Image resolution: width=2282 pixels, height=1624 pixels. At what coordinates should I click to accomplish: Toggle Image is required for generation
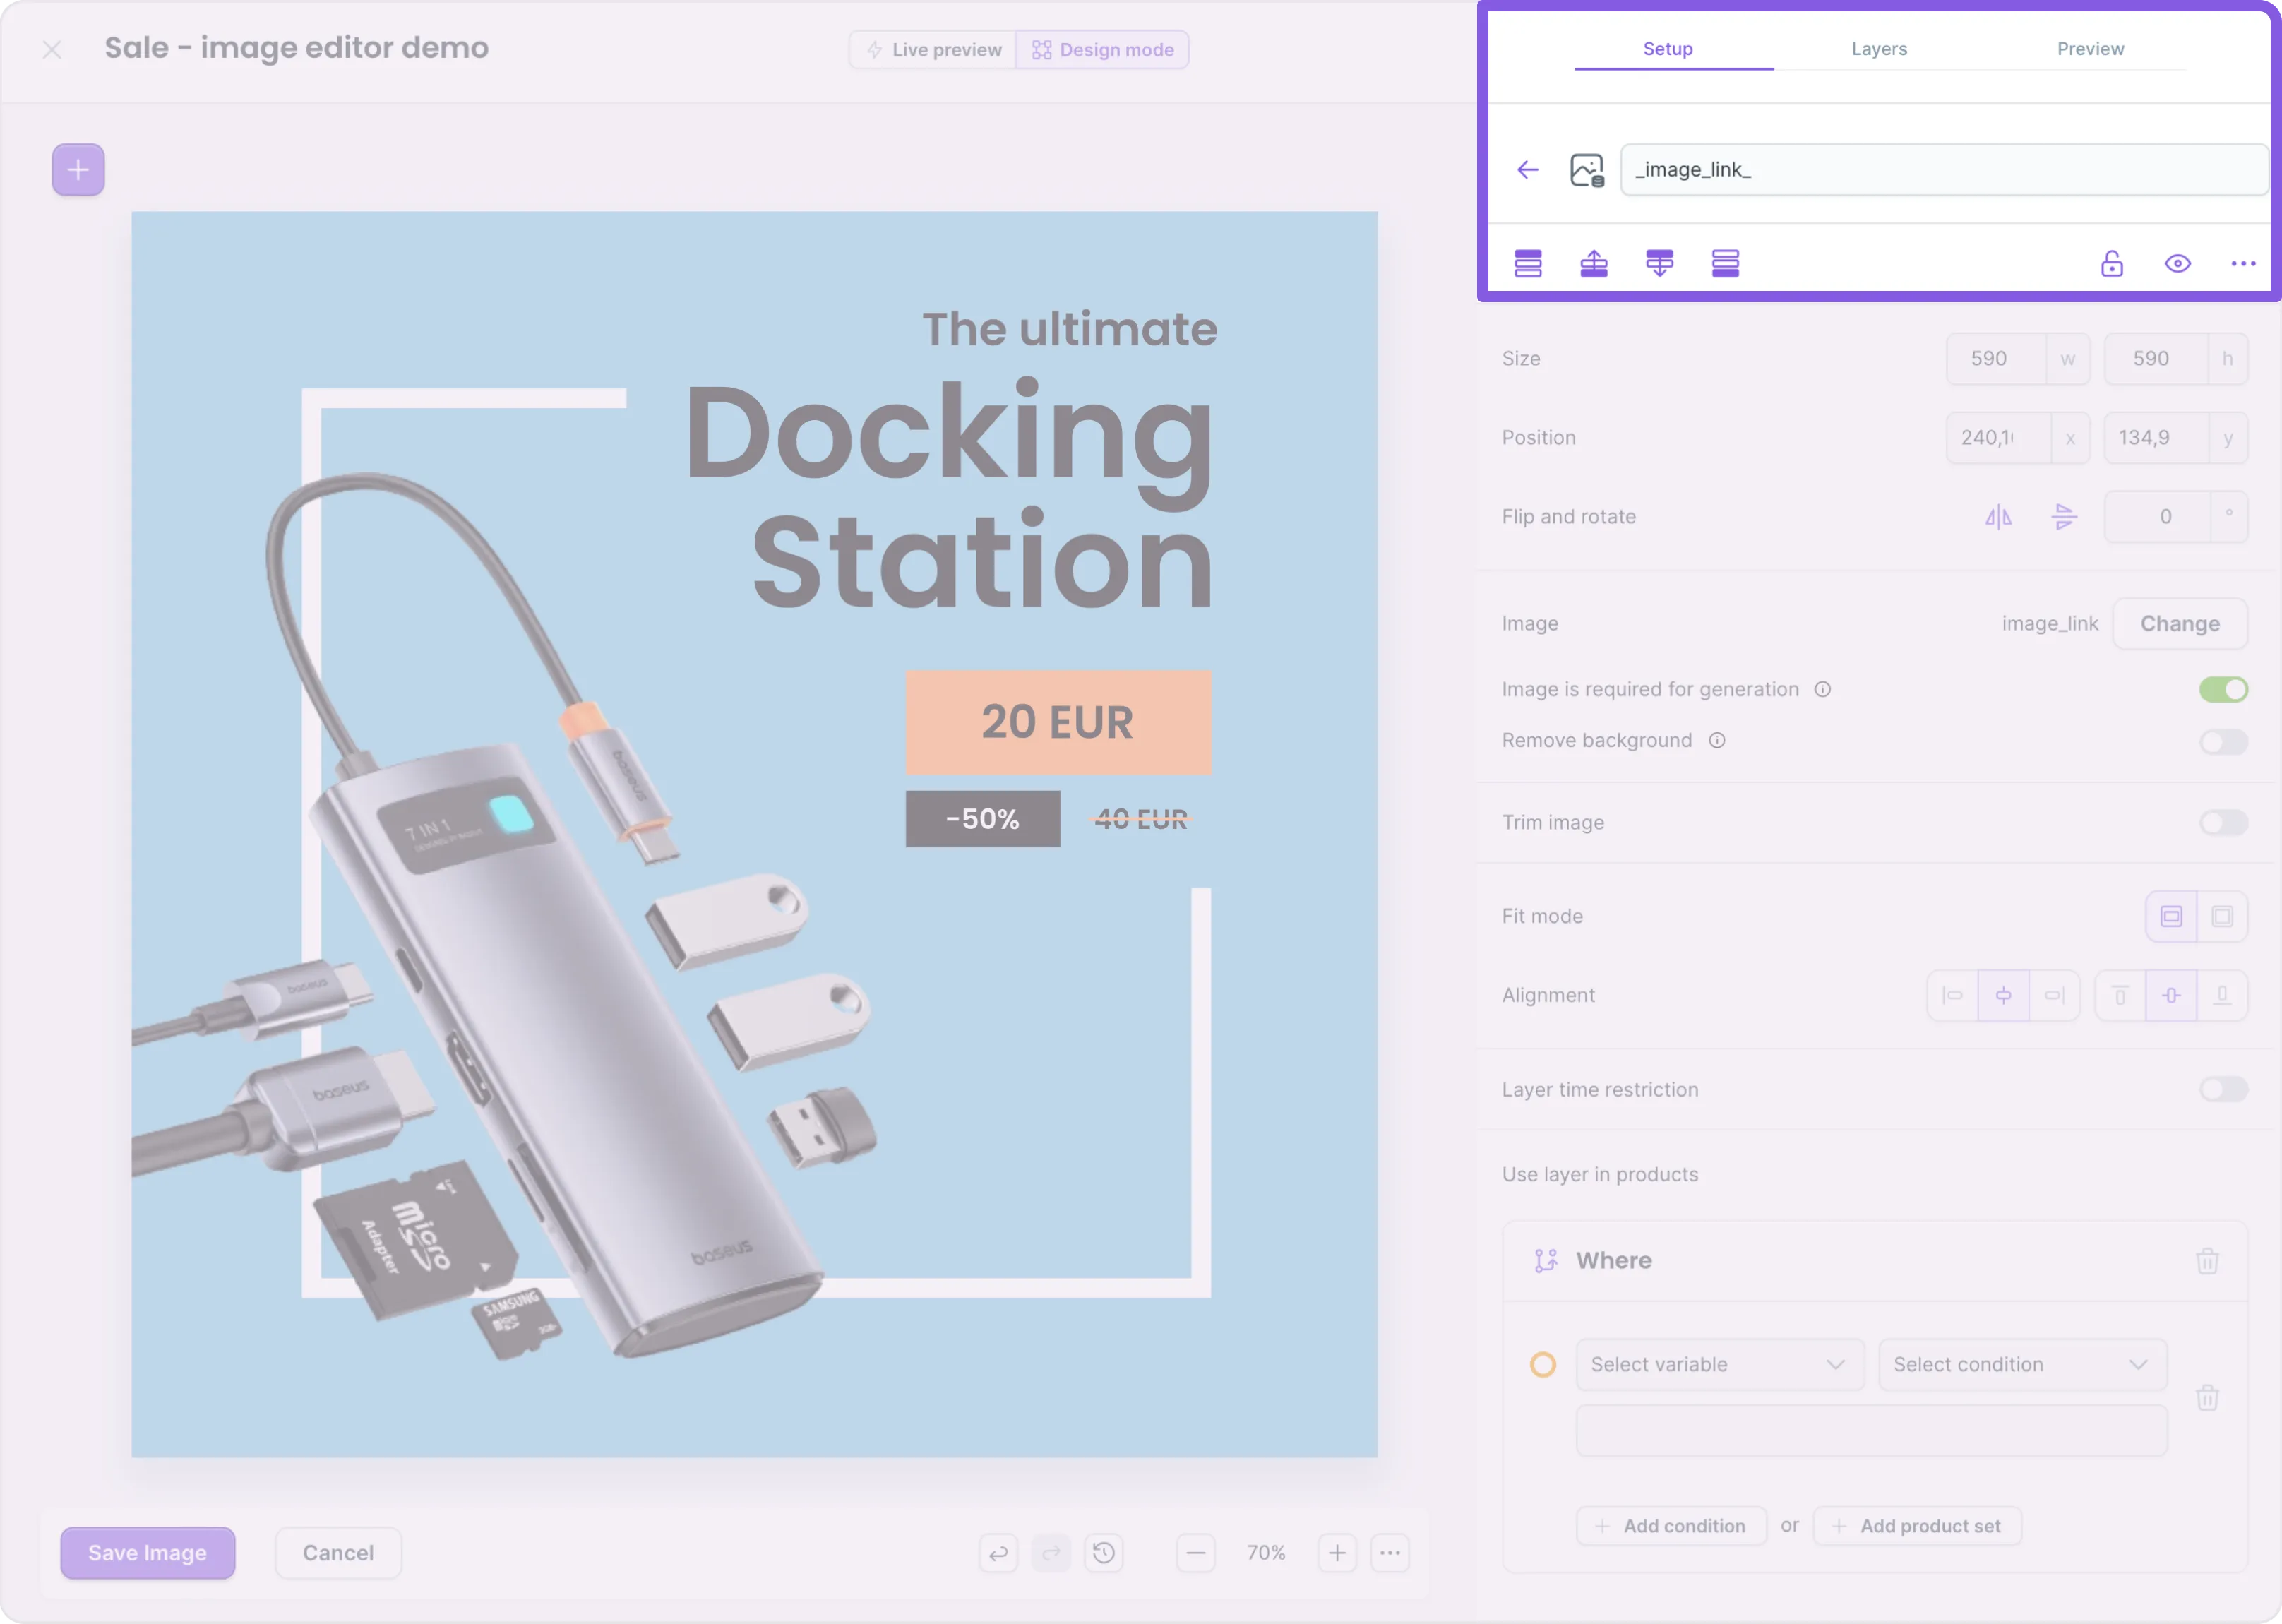click(x=2223, y=690)
